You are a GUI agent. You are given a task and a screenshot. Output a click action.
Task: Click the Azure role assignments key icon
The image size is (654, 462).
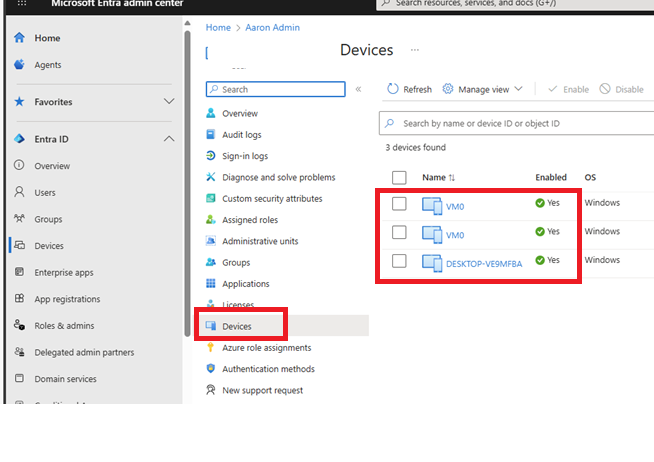pyautogui.click(x=211, y=347)
